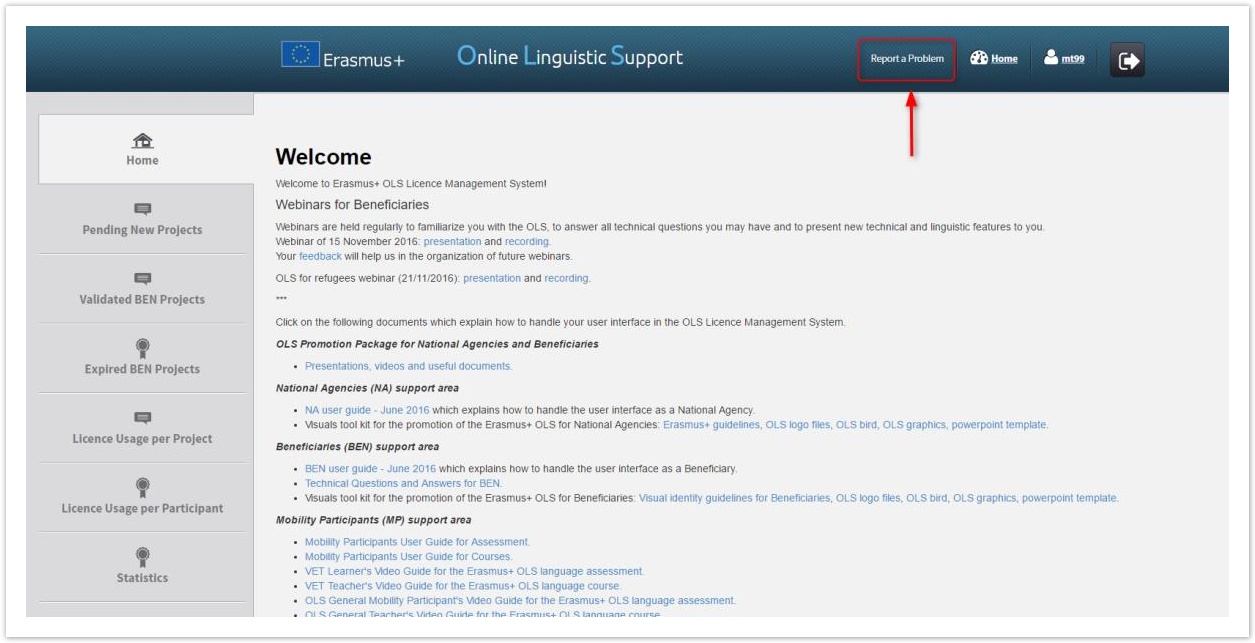
Task: Open the Erasmus+ guidelines link
Action: point(710,425)
